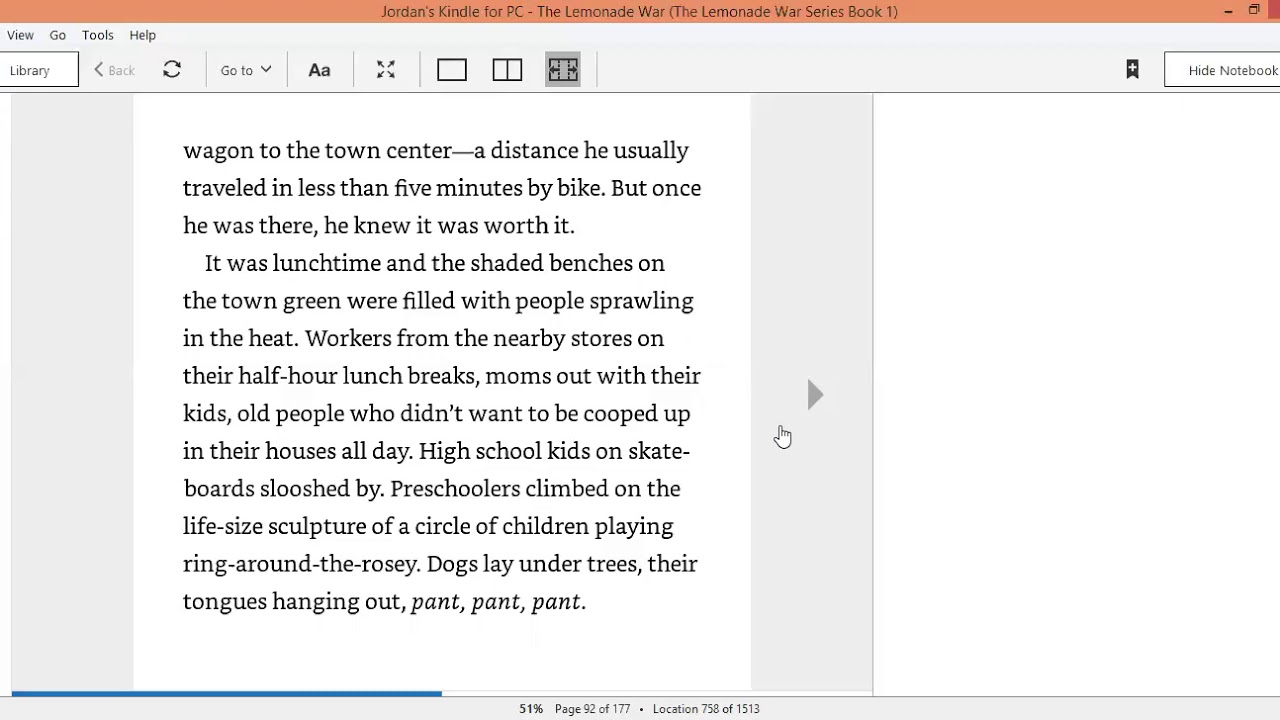
Task: Click 'Location 758 of 1513' text
Action: (706, 709)
